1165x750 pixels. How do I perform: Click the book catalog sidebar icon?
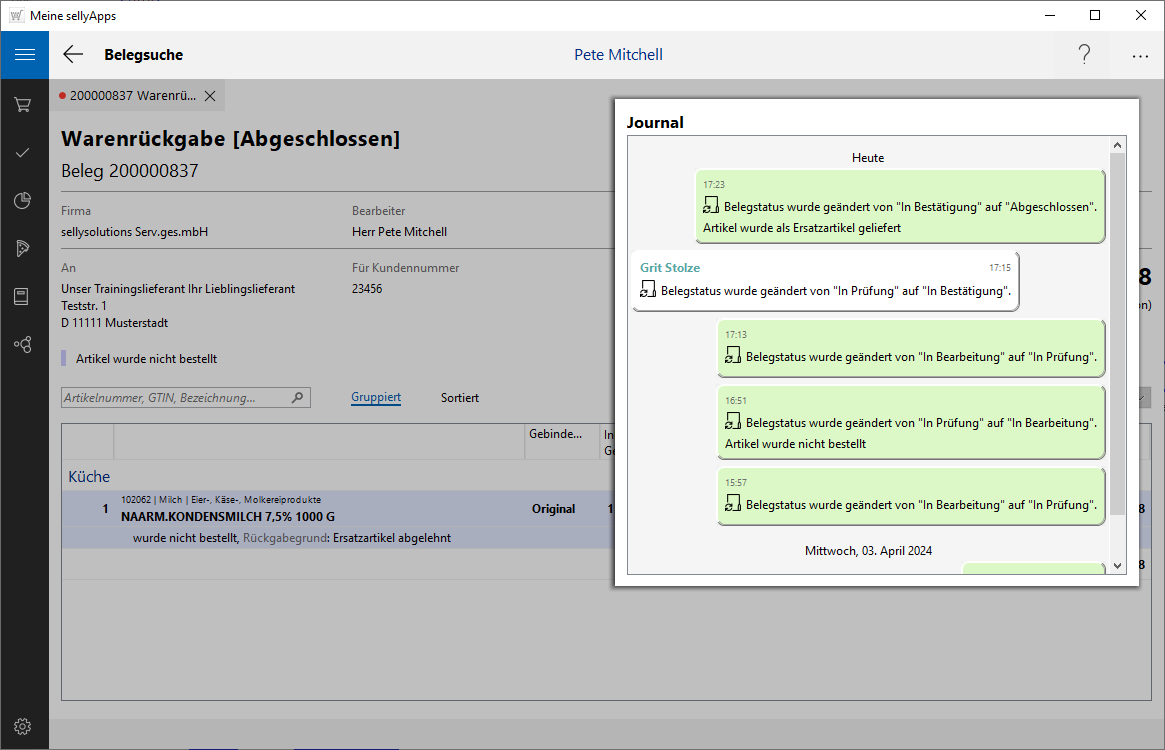pos(23,296)
